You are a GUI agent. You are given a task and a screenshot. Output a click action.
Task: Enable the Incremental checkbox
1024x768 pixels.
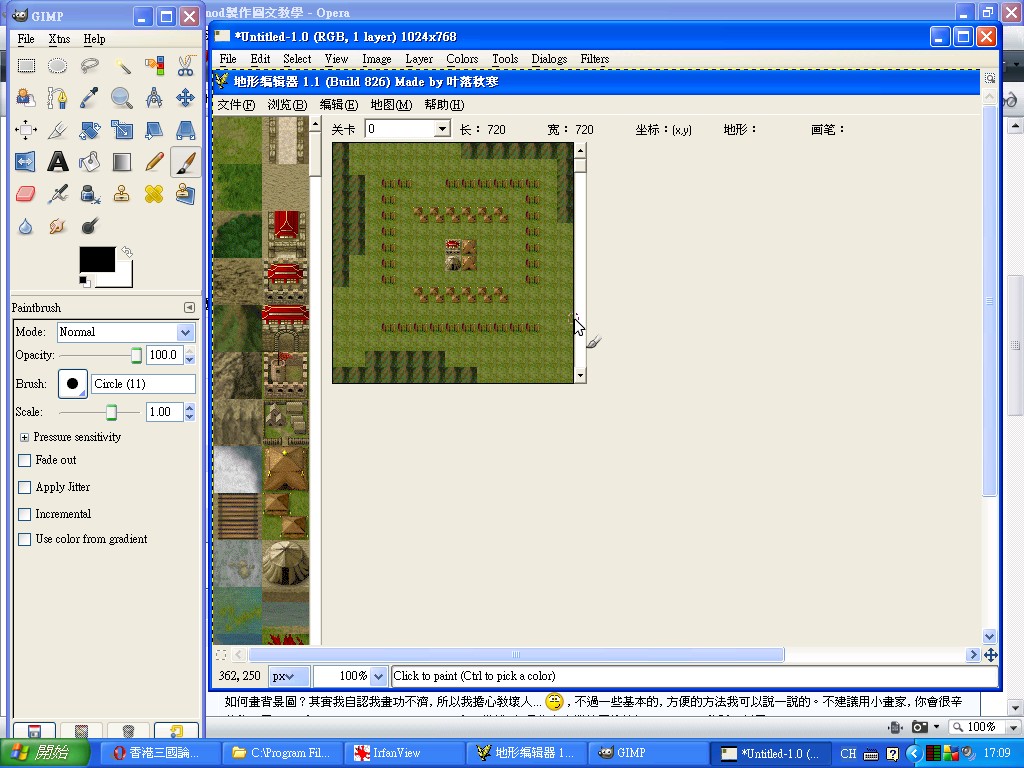pos(25,514)
